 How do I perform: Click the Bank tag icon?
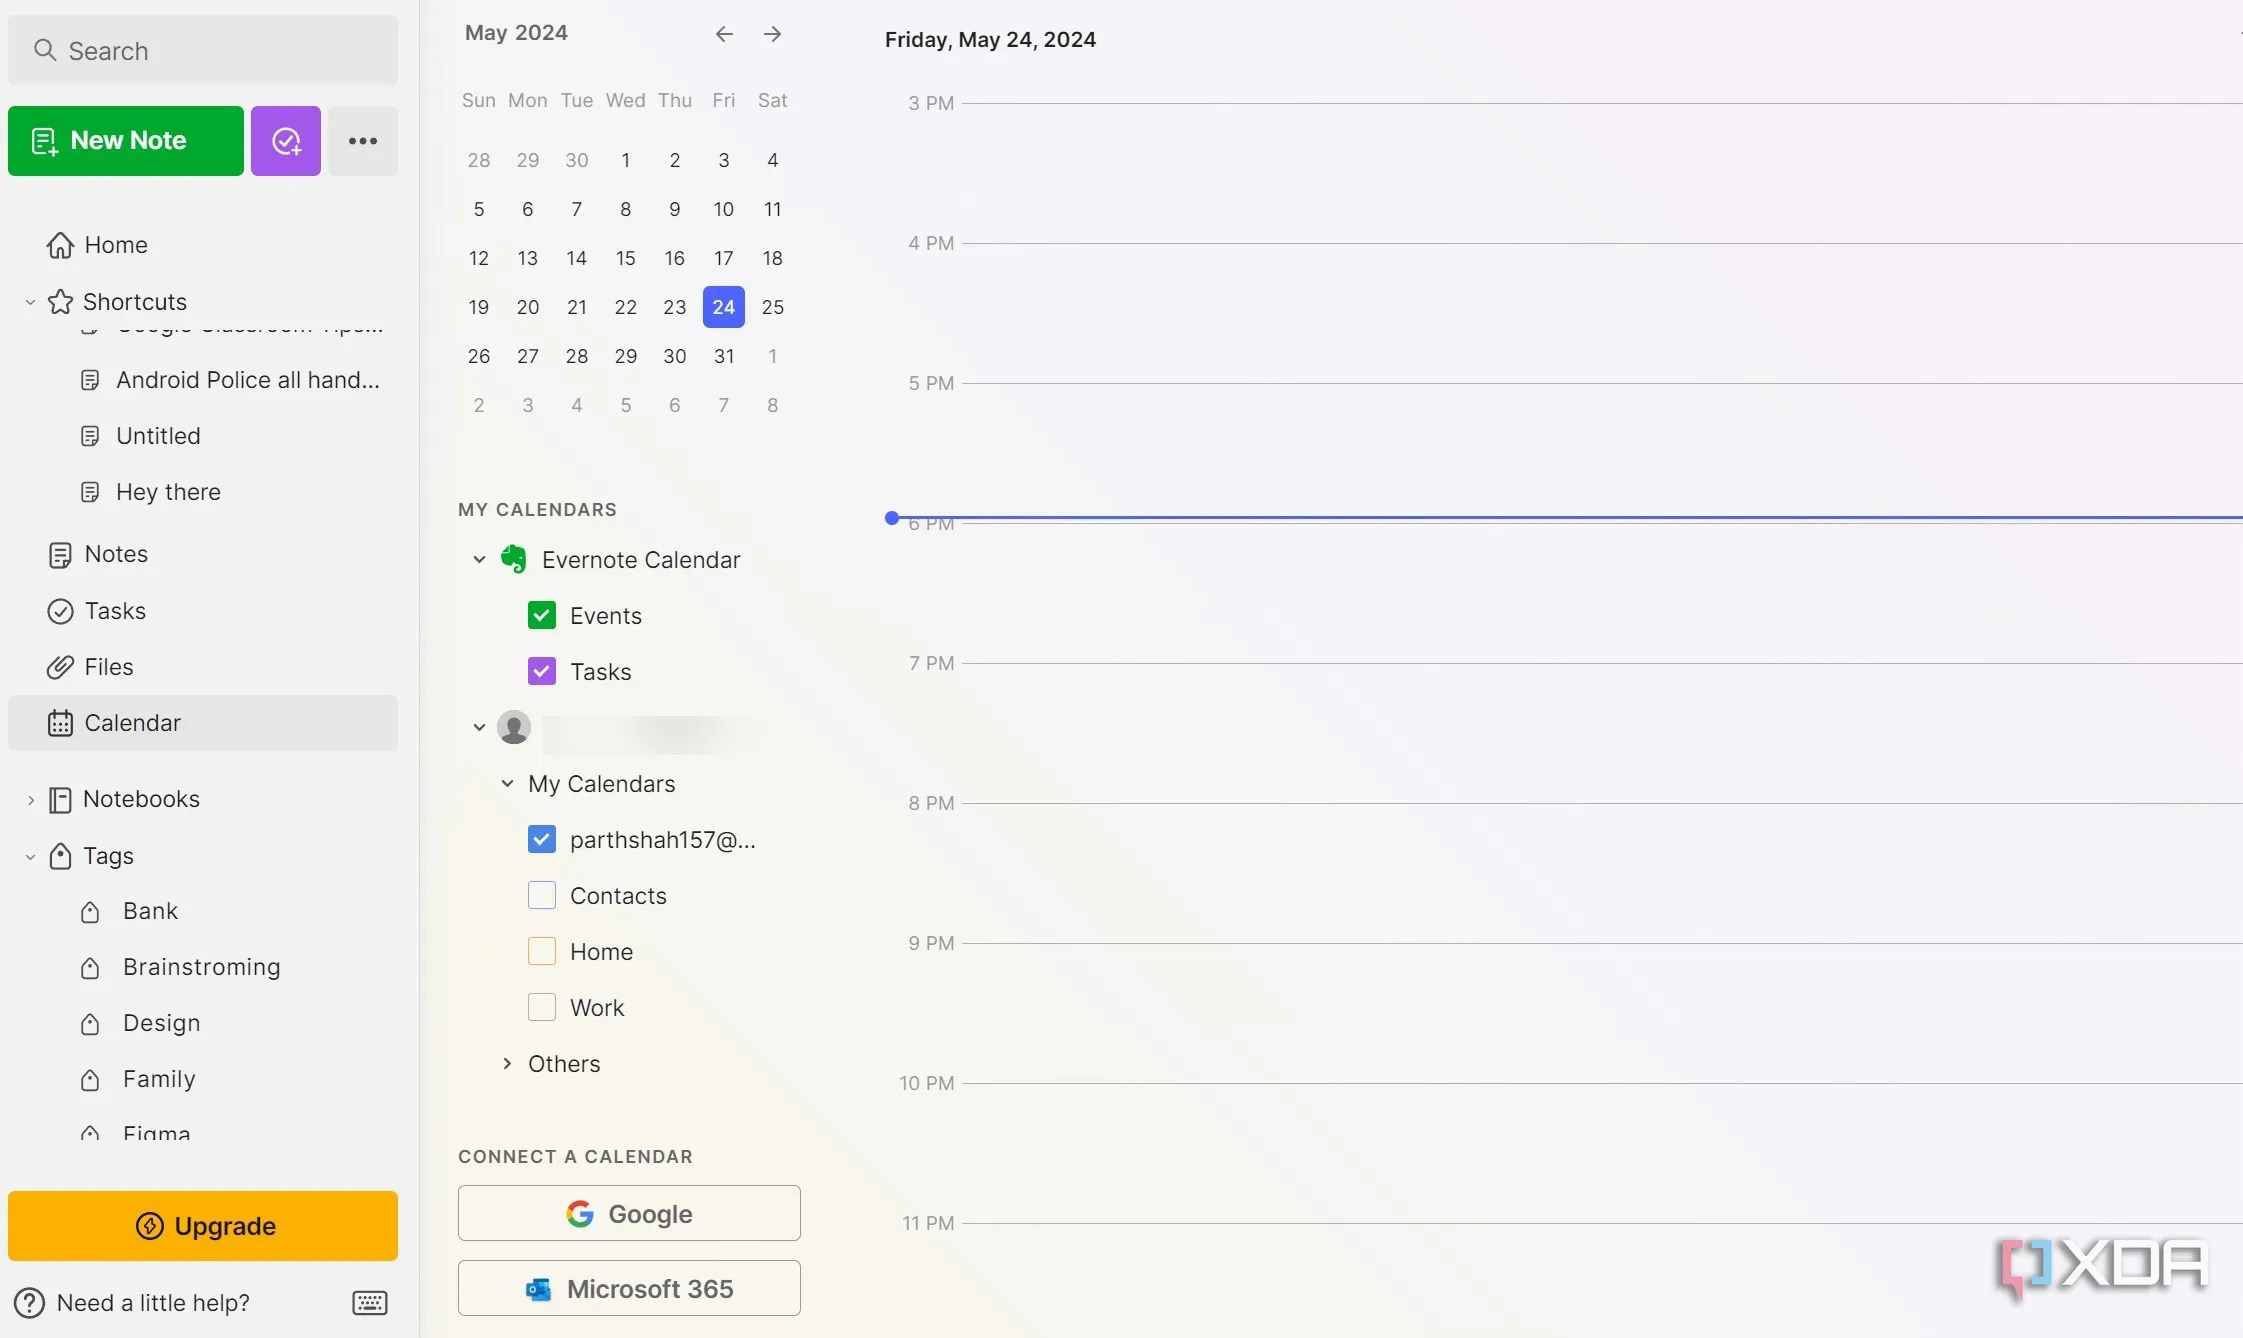point(90,912)
